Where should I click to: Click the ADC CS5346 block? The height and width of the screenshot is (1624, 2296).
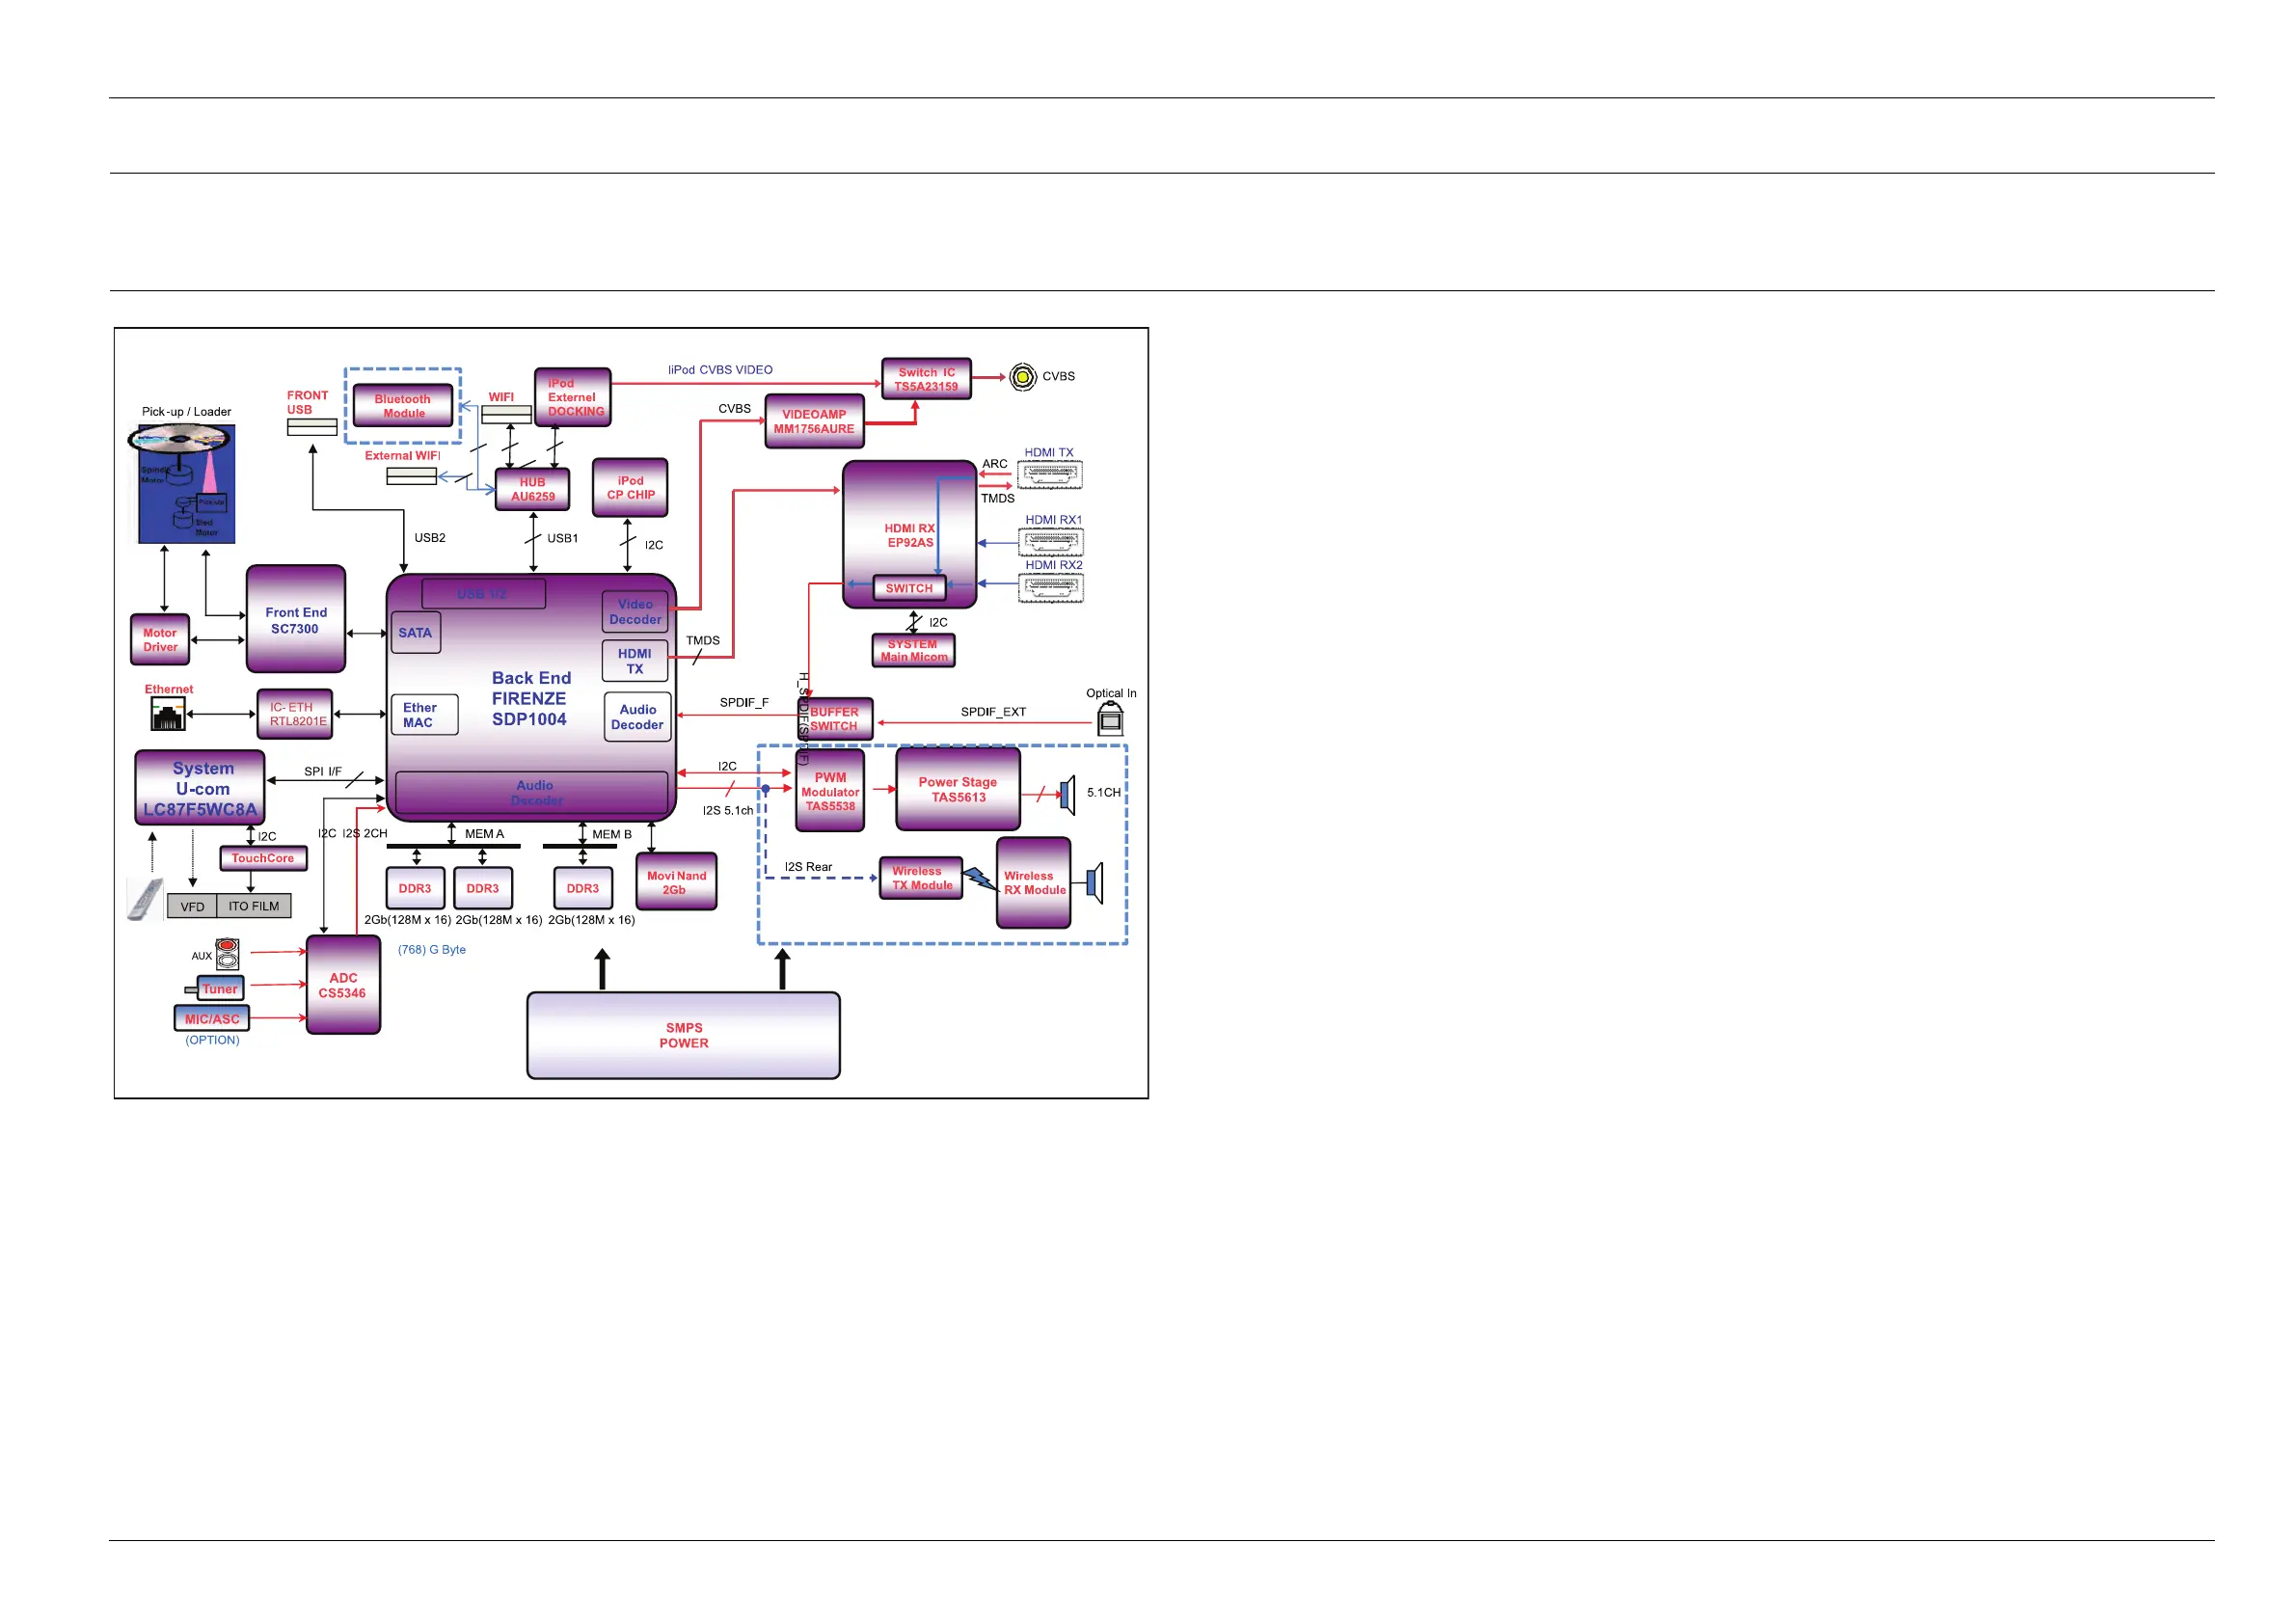click(343, 985)
